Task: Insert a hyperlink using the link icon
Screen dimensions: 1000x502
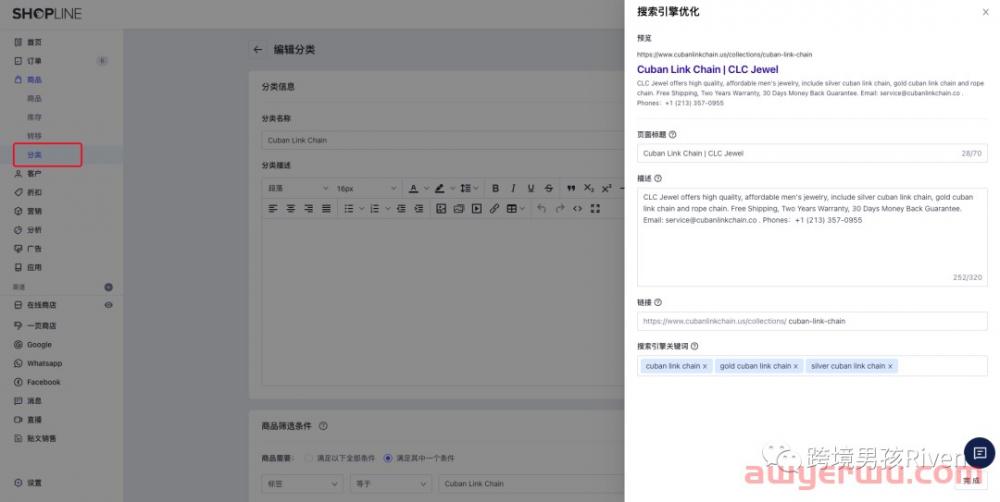Action: pos(494,208)
